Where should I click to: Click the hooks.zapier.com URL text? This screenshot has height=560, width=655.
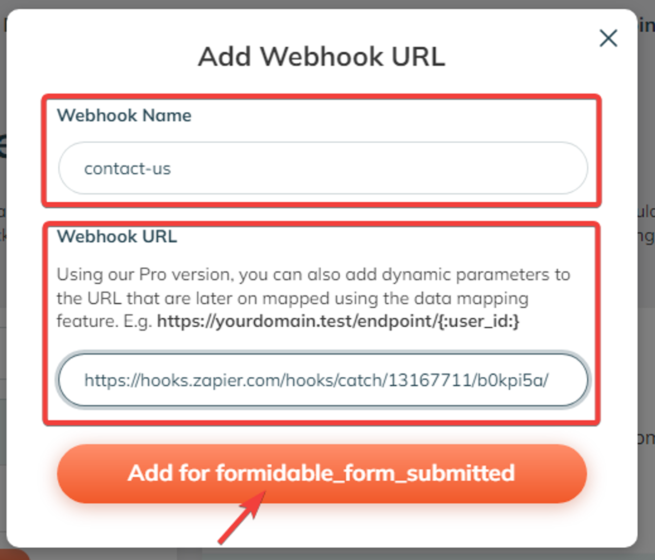coord(317,380)
